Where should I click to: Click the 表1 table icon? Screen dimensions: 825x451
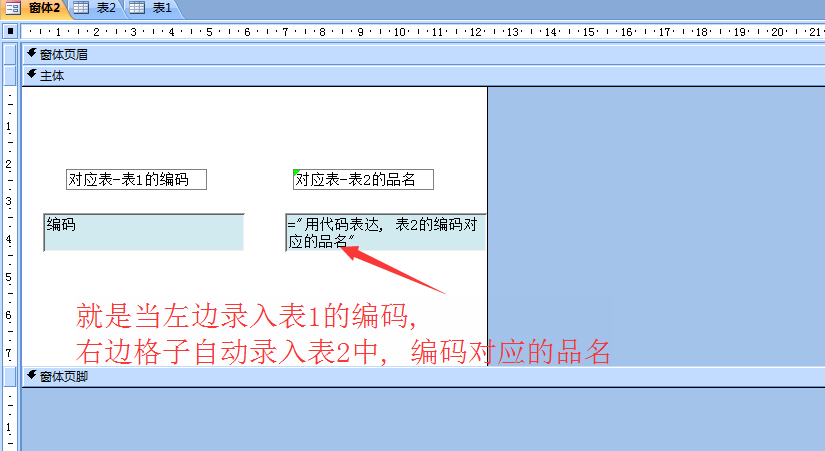click(137, 7)
